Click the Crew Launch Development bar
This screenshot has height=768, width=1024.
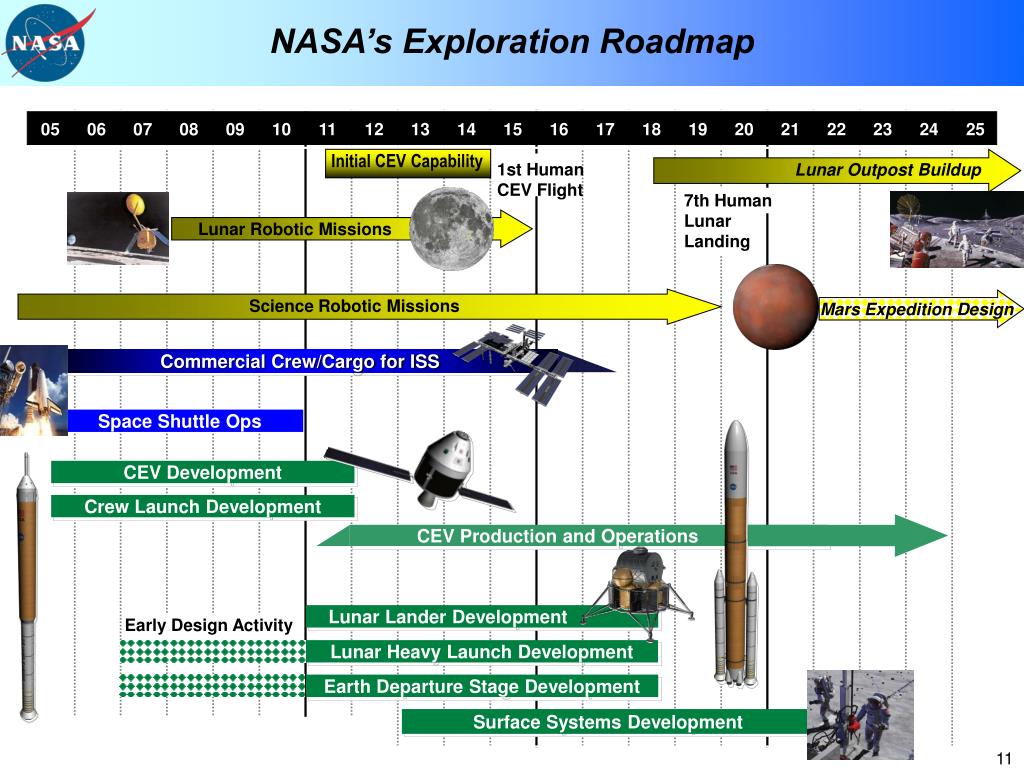(x=202, y=506)
